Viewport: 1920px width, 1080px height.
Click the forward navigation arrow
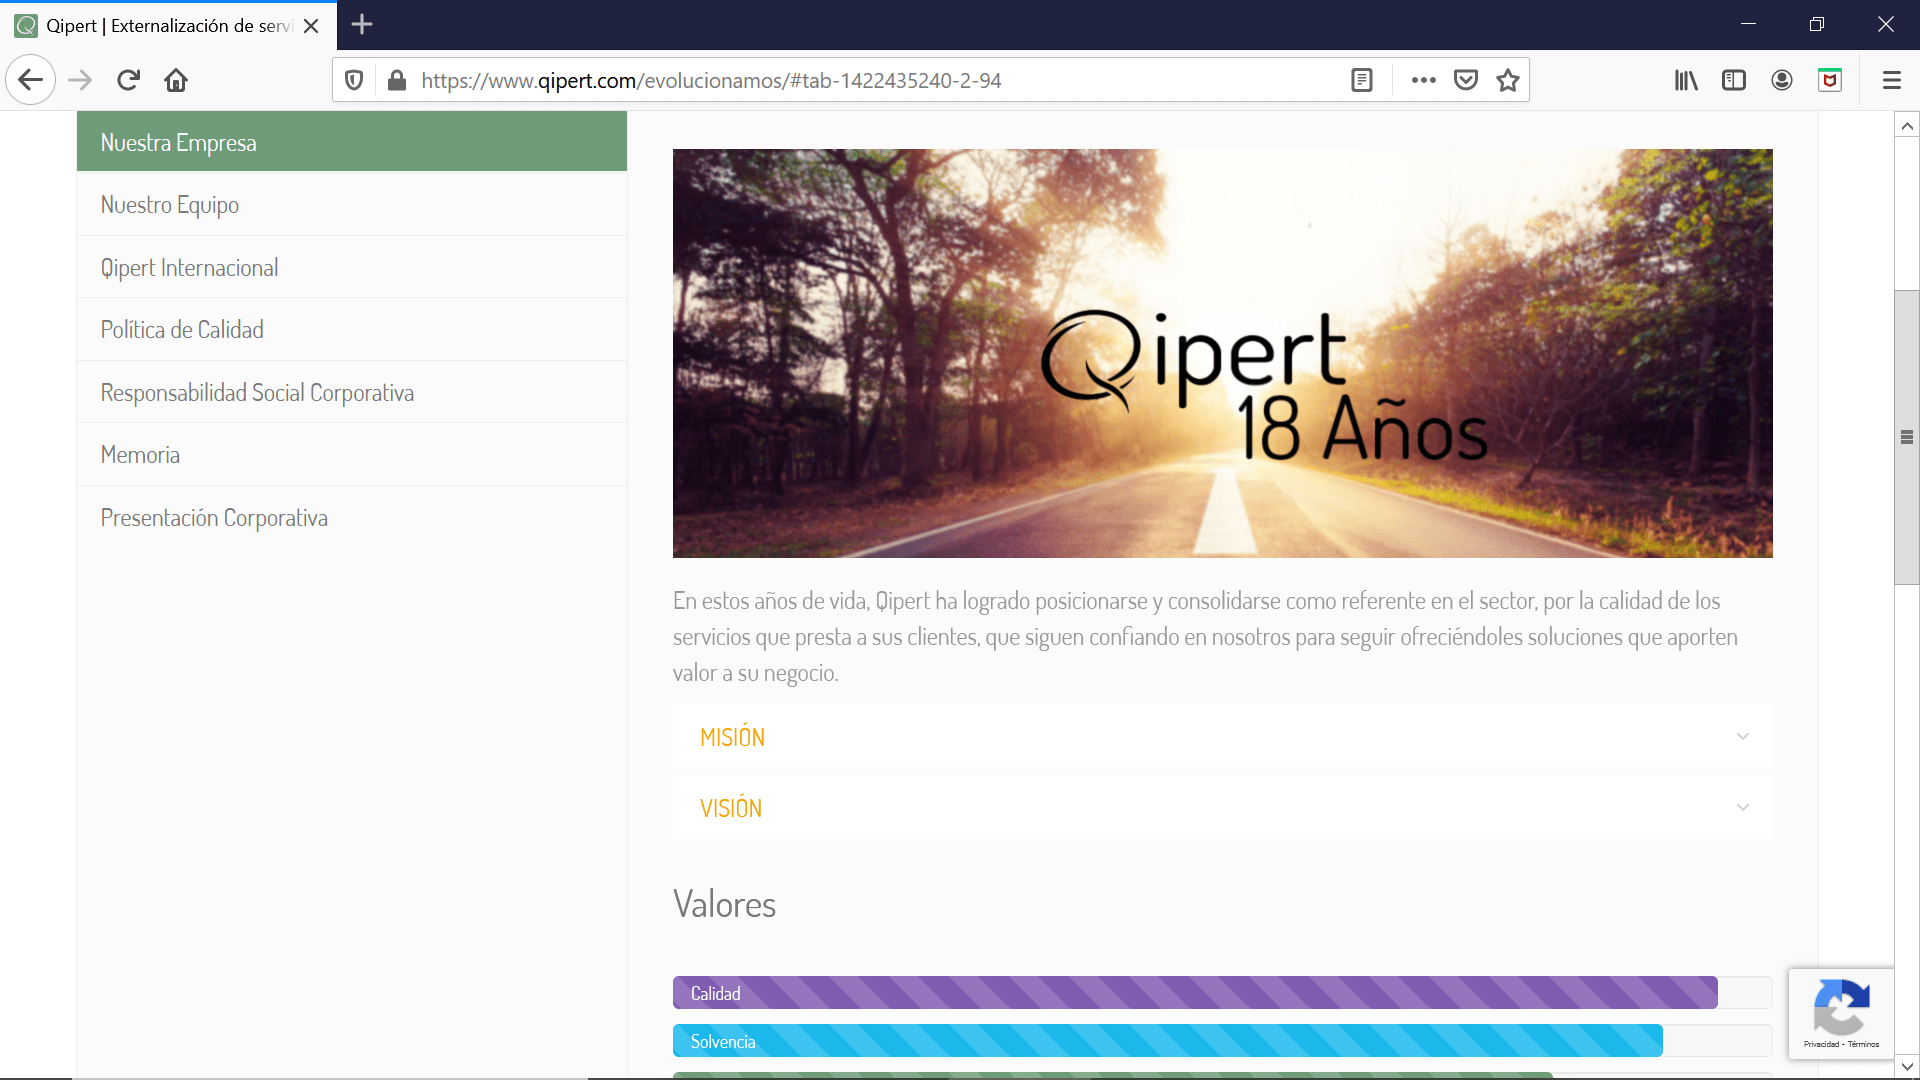pyautogui.click(x=80, y=80)
